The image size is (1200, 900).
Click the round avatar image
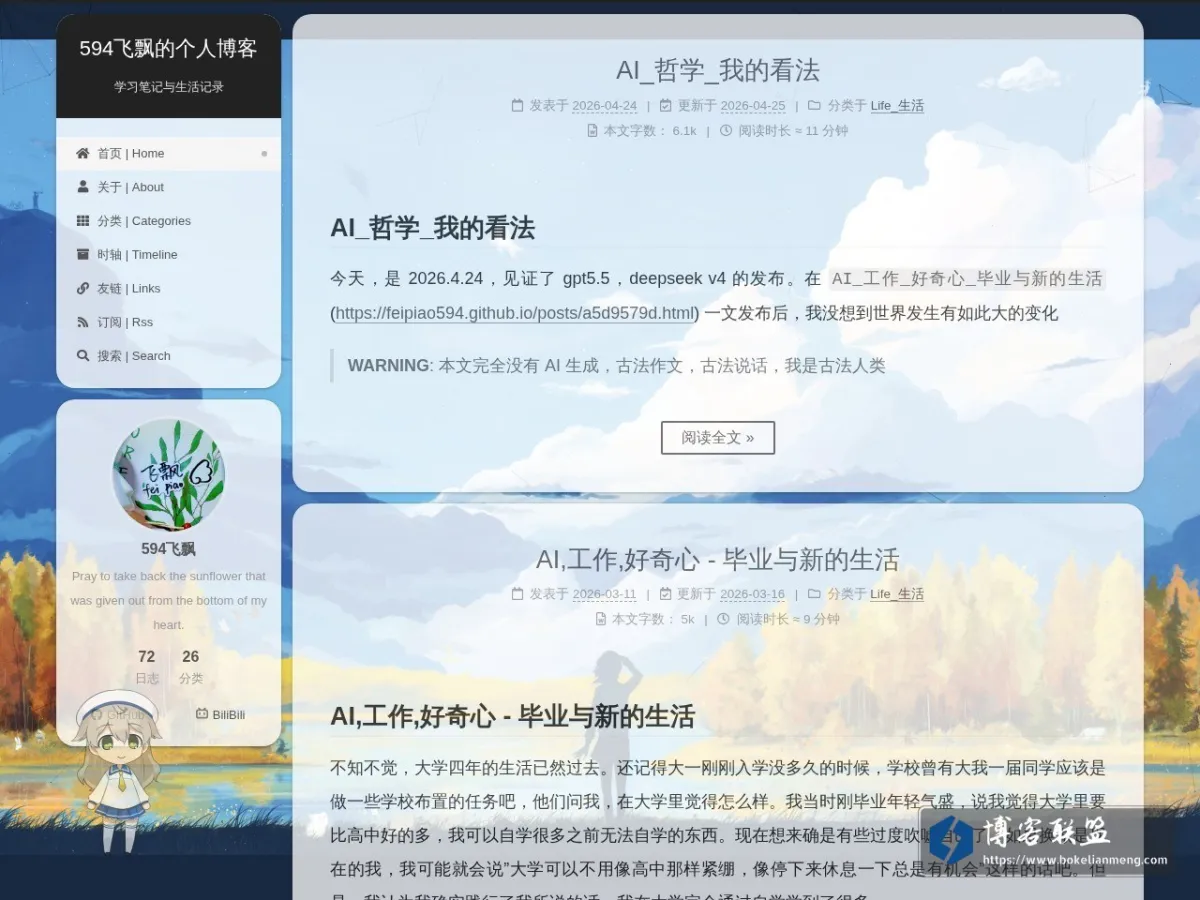click(168, 474)
